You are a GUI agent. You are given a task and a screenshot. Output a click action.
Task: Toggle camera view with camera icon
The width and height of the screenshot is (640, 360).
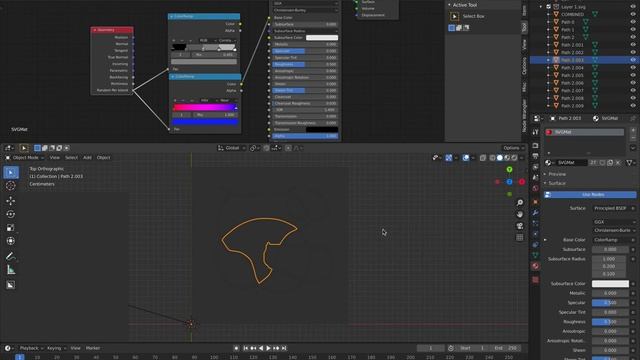(520, 226)
